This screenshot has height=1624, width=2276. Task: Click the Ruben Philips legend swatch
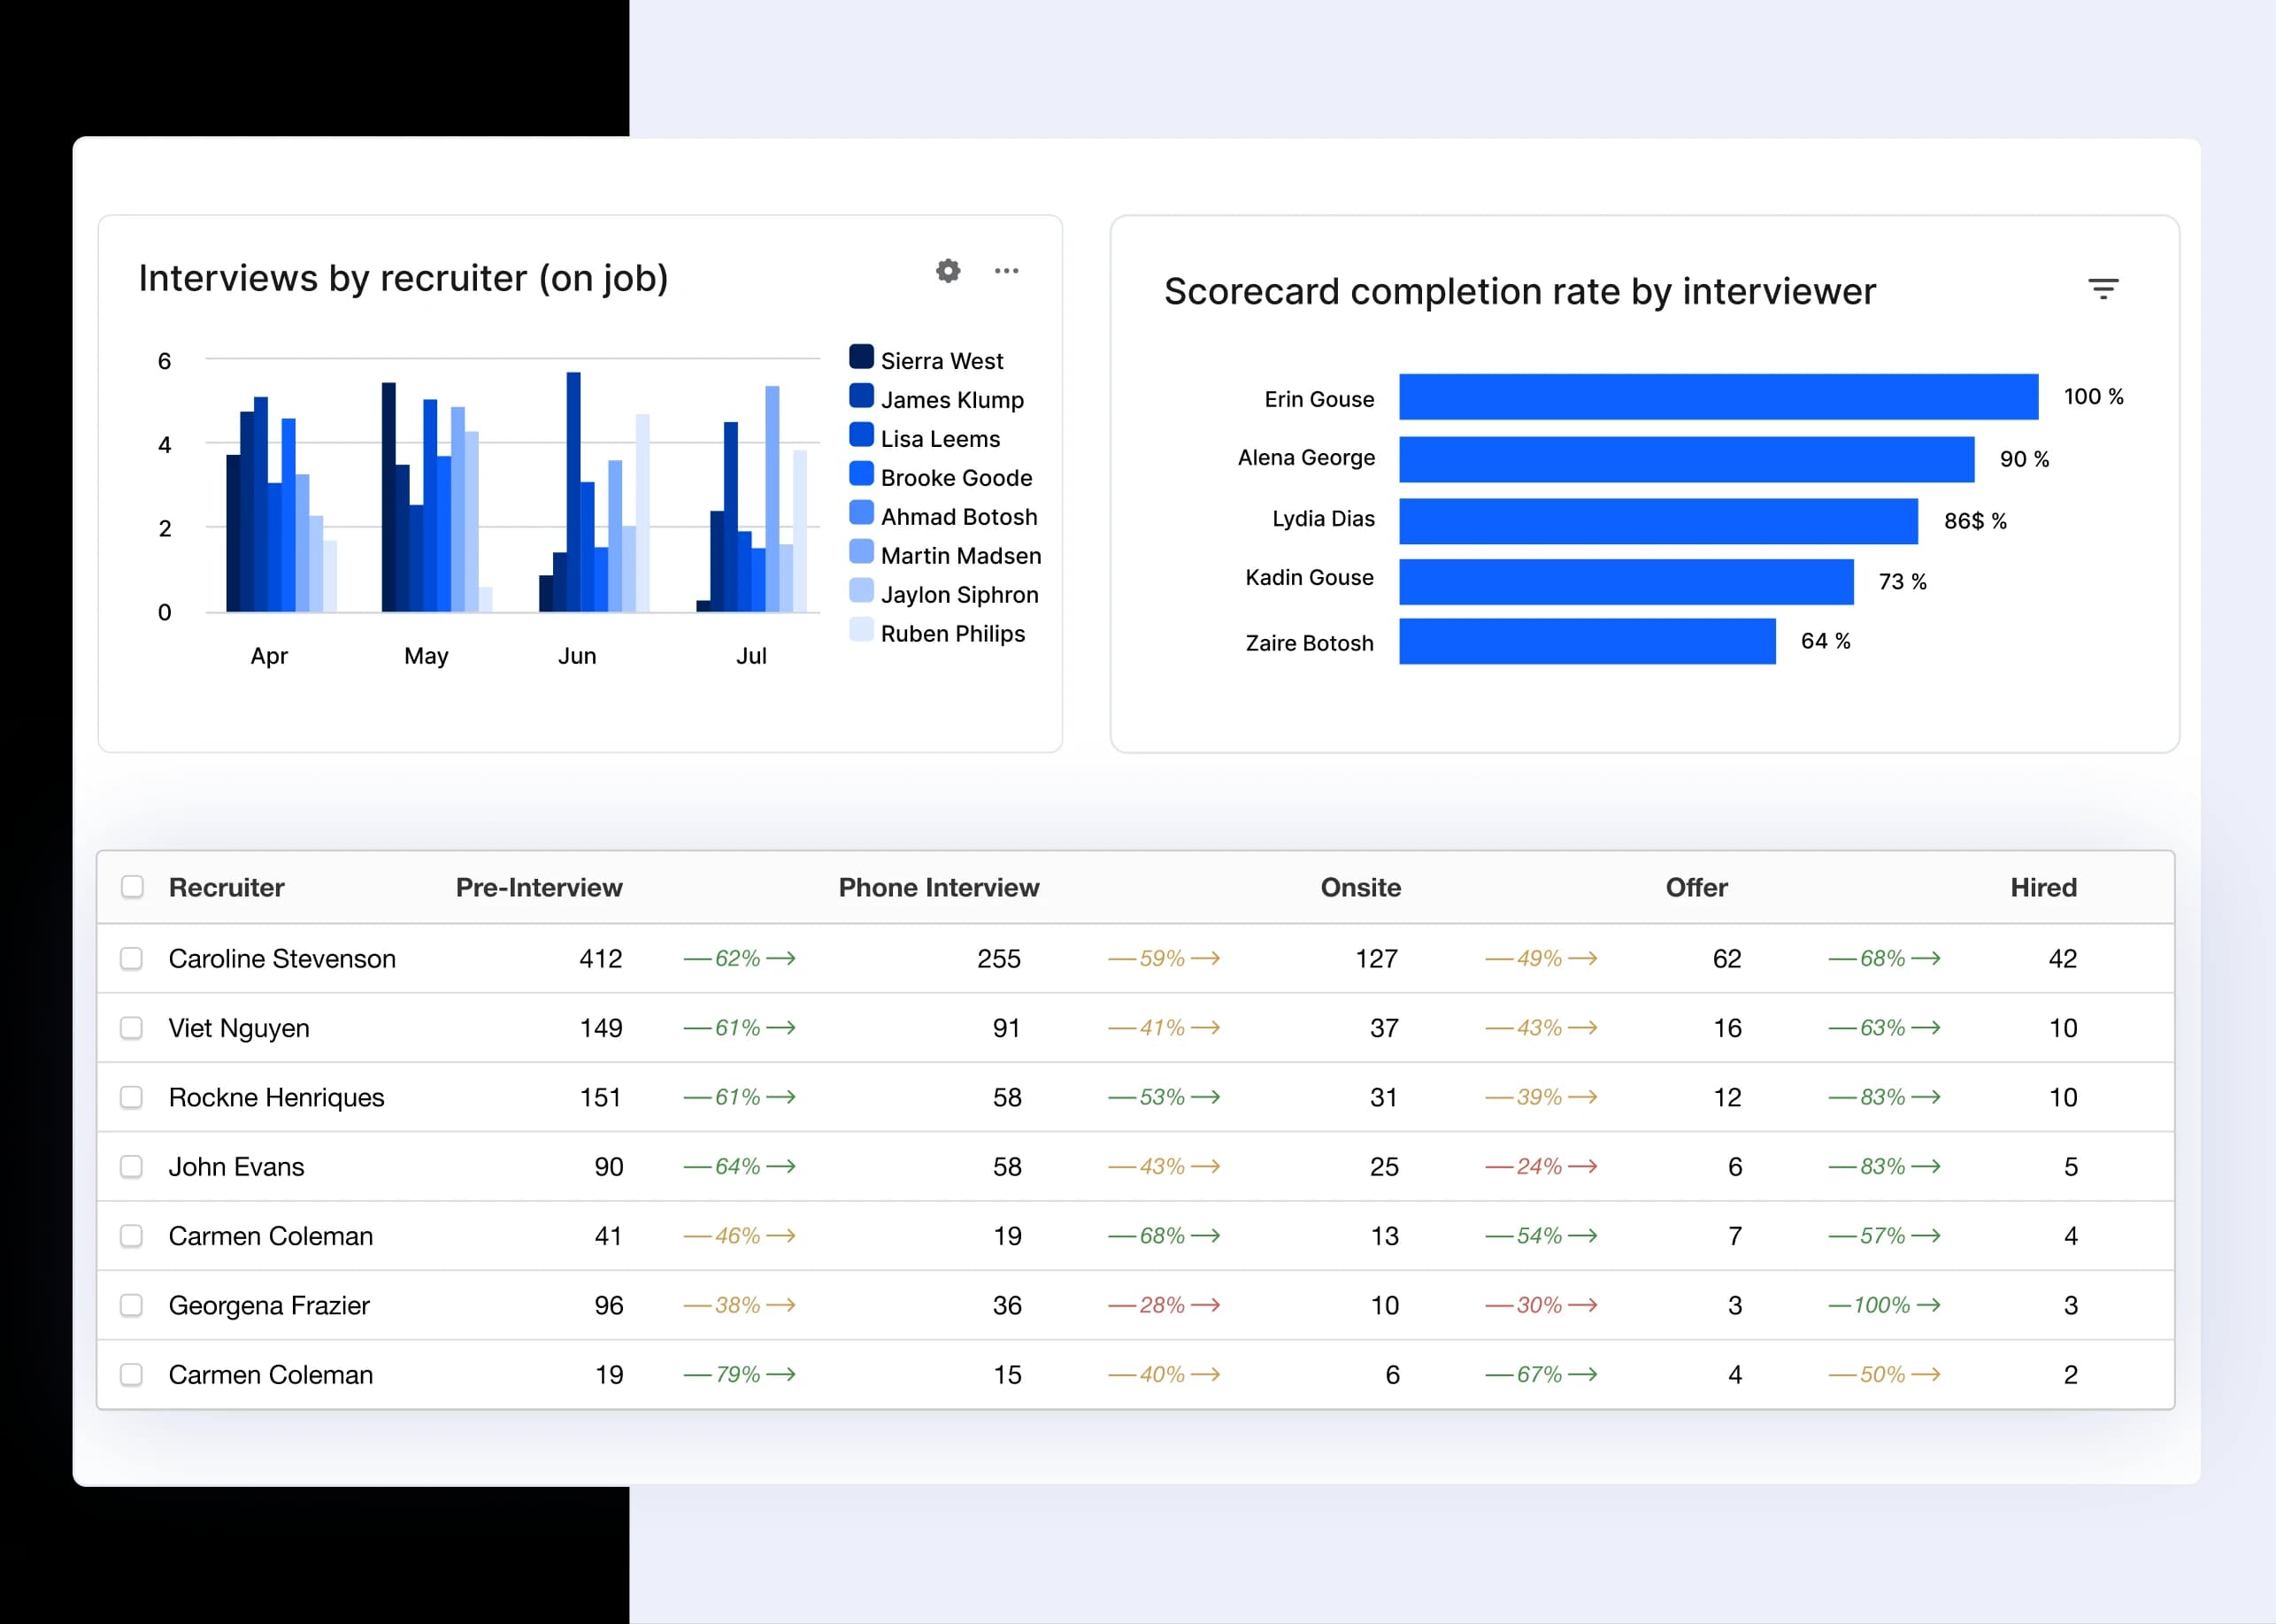click(861, 630)
